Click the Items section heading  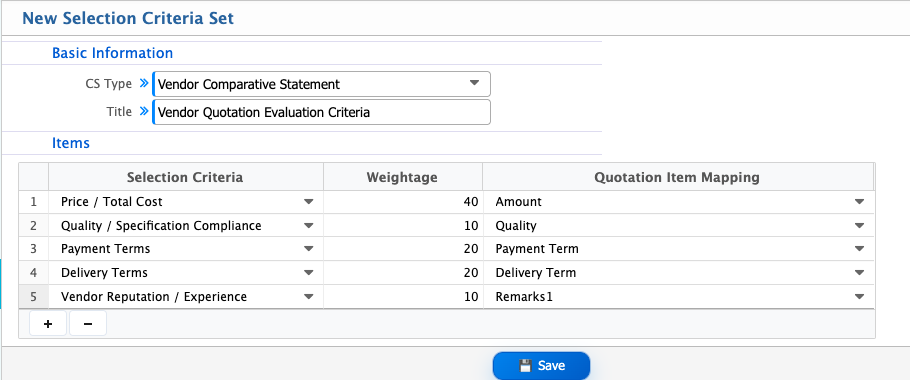(71, 143)
